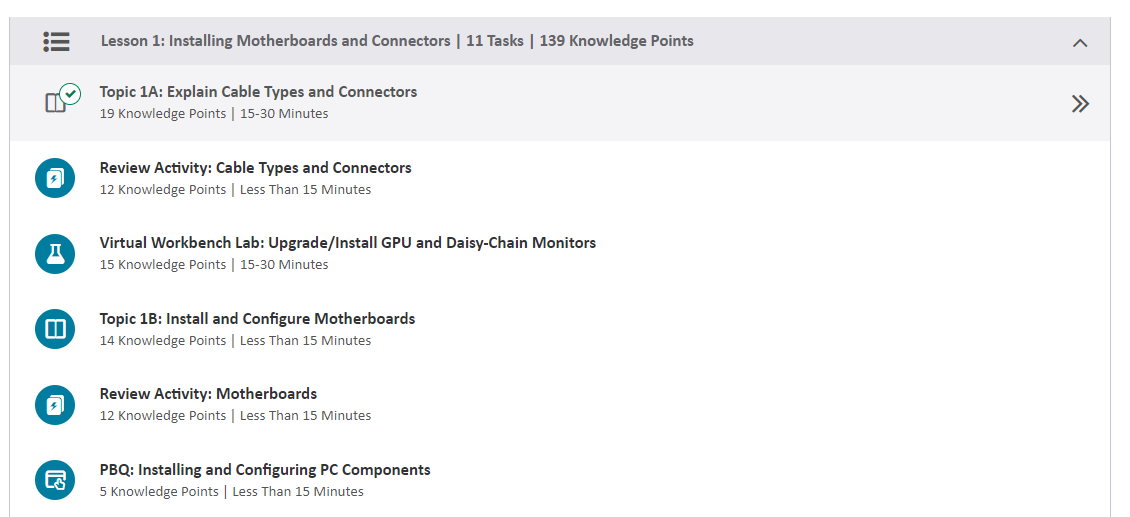Collapse the Lesson 1: Installing Motherboards header
1130x517 pixels.
560,41
